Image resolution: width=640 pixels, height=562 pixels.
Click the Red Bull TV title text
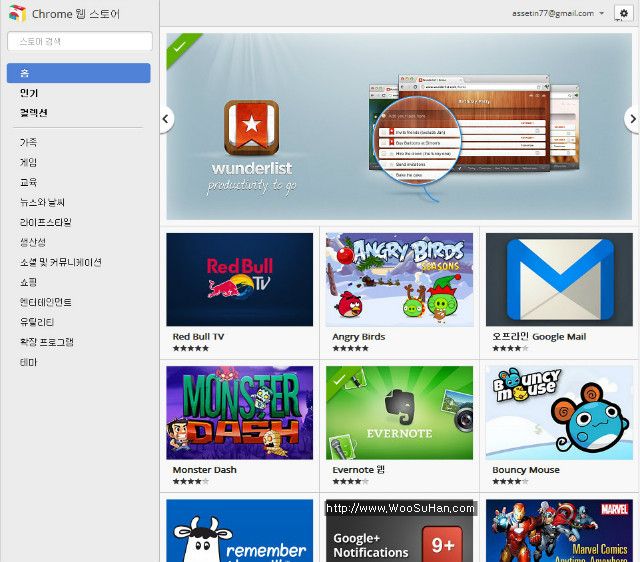198,337
